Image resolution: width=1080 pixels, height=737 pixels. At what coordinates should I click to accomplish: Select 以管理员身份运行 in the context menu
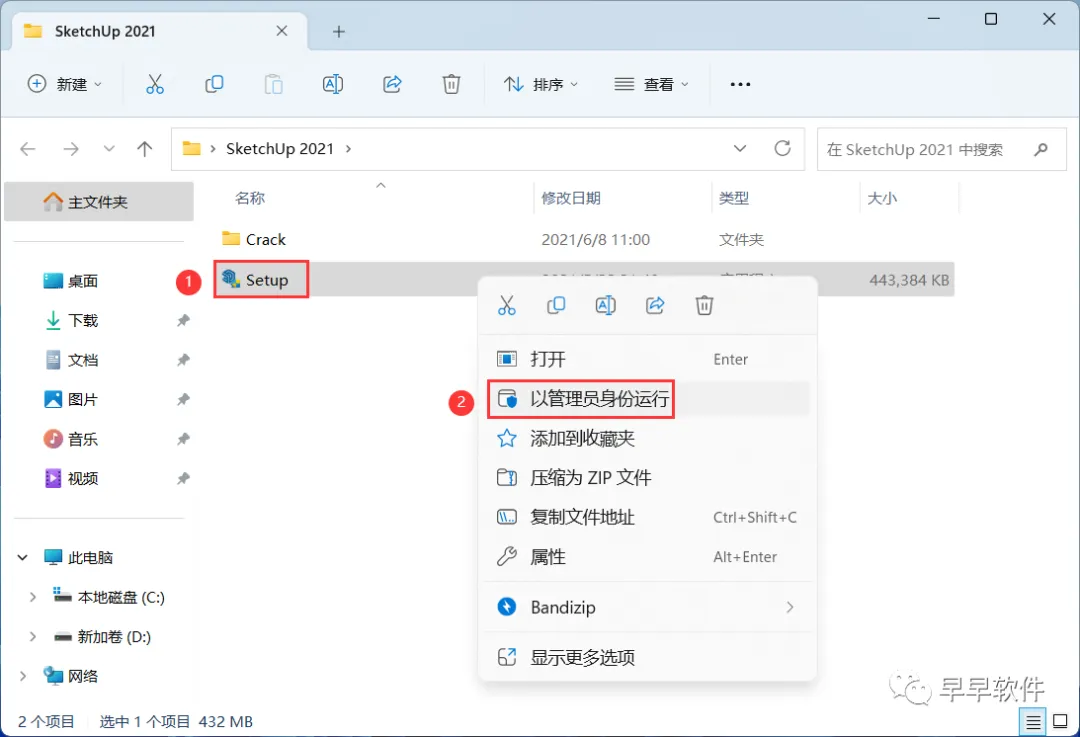click(x=647, y=399)
